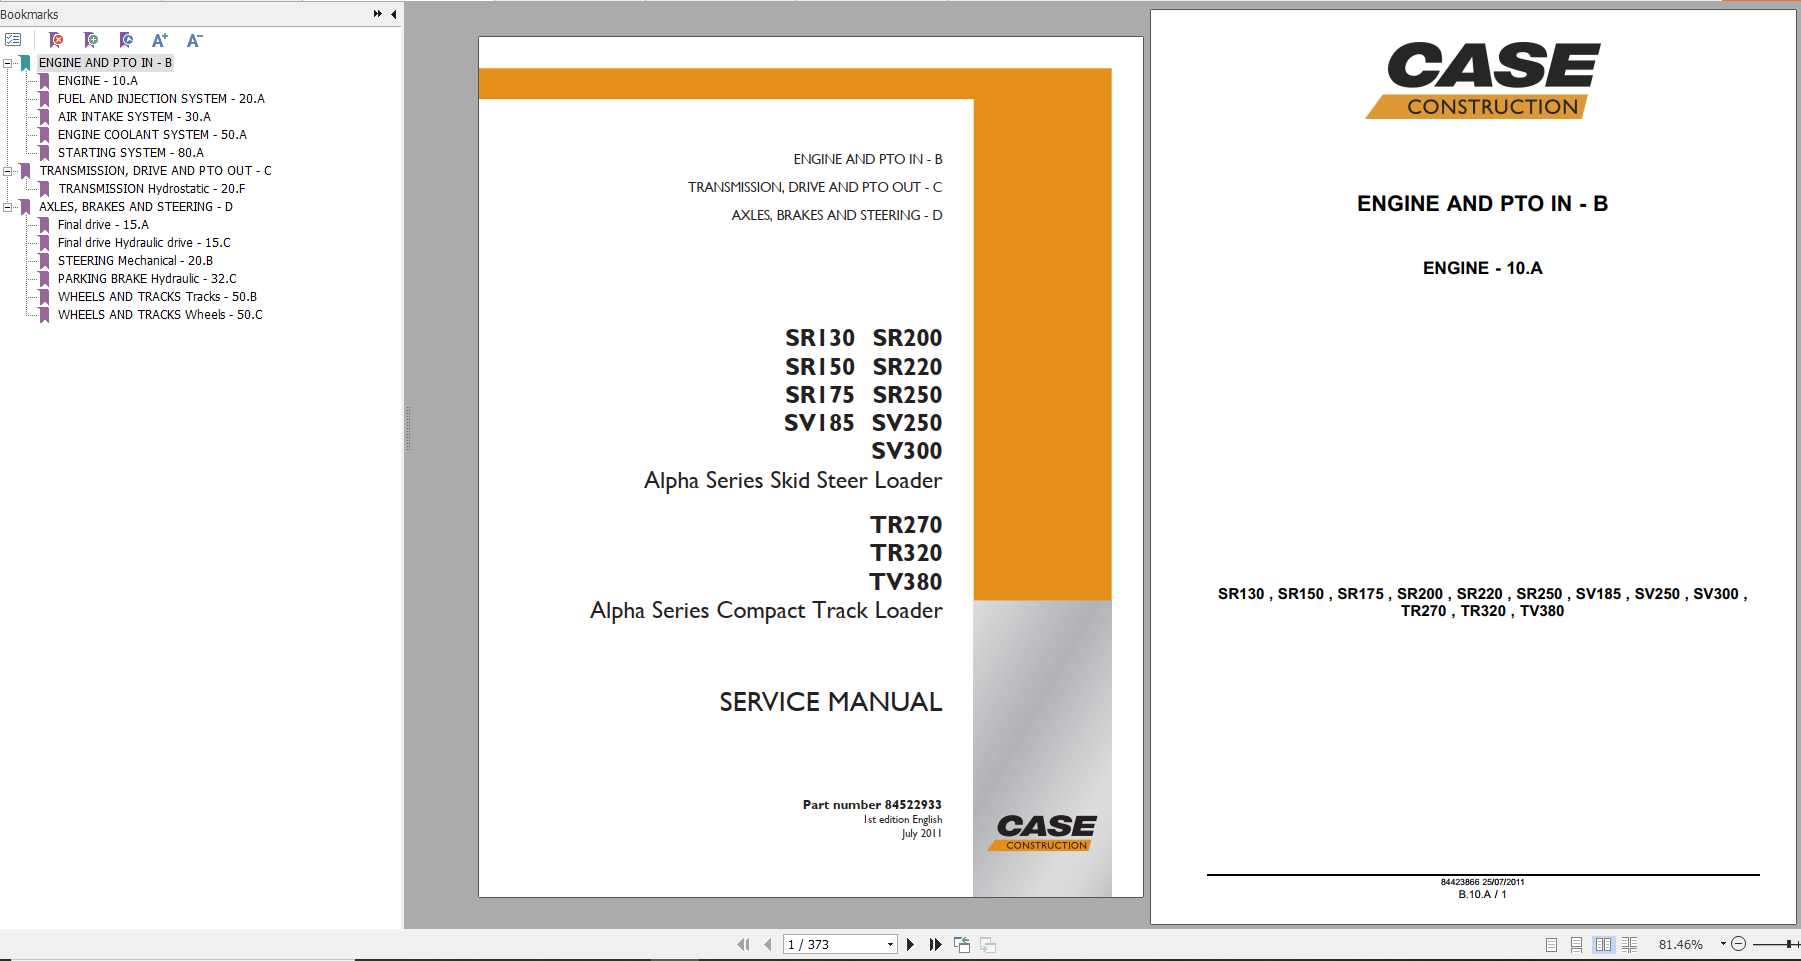Select AXLES, BRAKES AND STEERING - D bookmark
The height and width of the screenshot is (961, 1801).
(136, 207)
